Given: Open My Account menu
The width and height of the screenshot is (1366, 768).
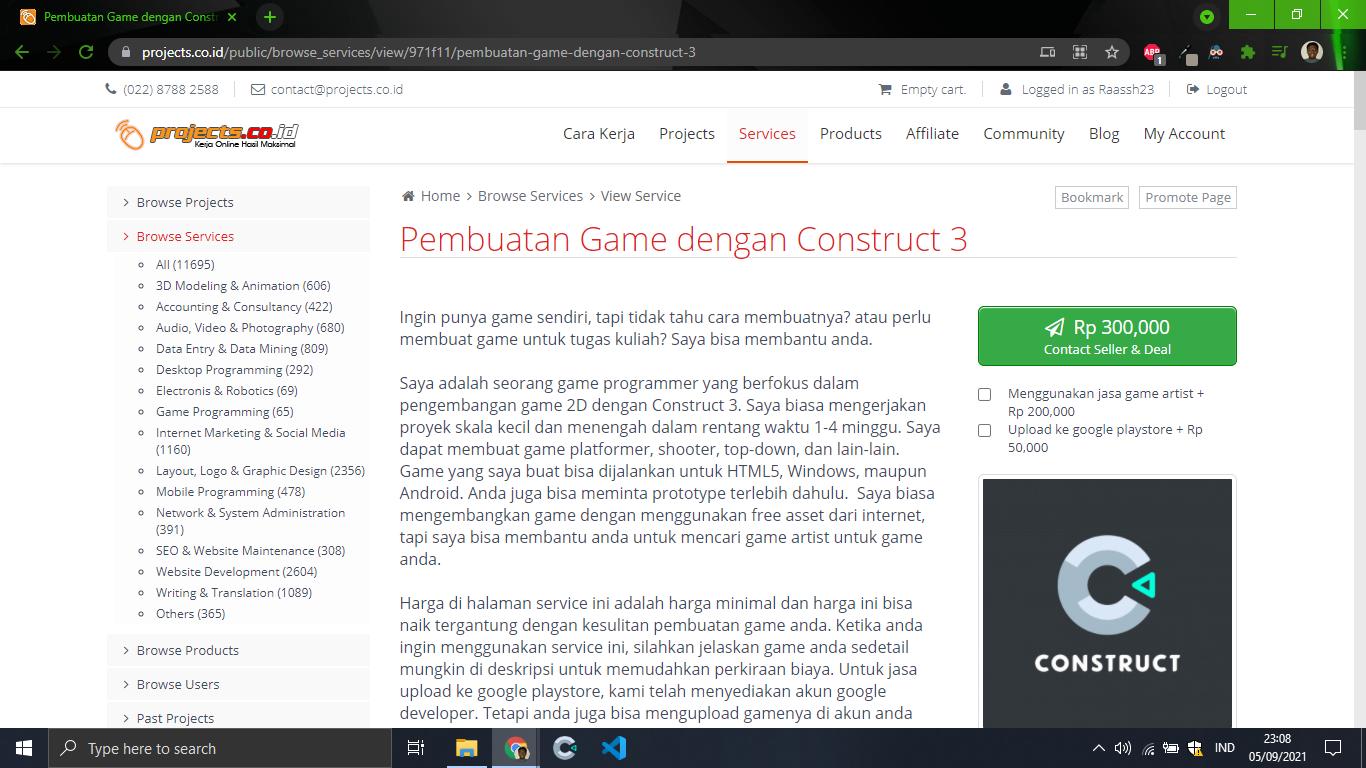Looking at the screenshot, I should point(1184,134).
